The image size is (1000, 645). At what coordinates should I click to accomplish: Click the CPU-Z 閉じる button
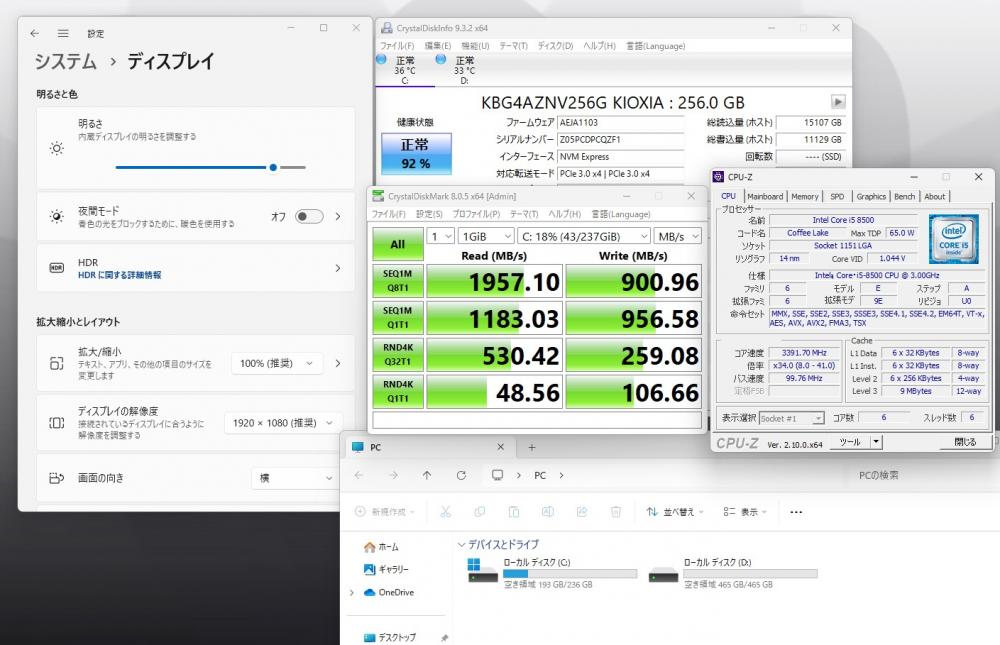click(964, 441)
